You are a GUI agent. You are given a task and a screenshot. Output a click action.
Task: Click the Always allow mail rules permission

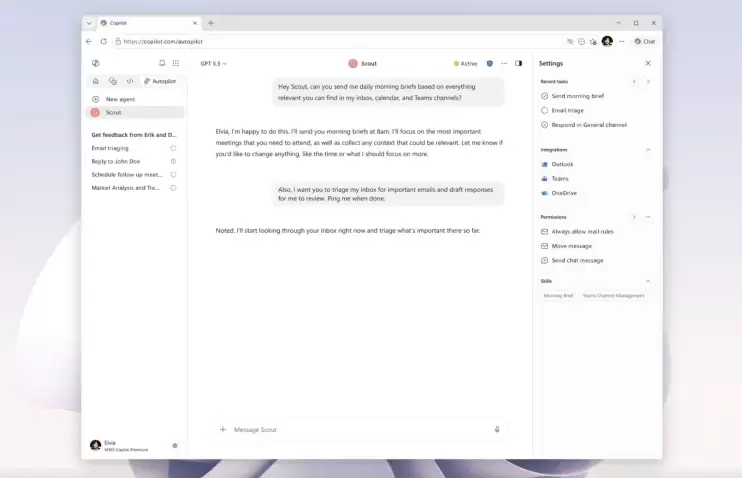[577, 231]
